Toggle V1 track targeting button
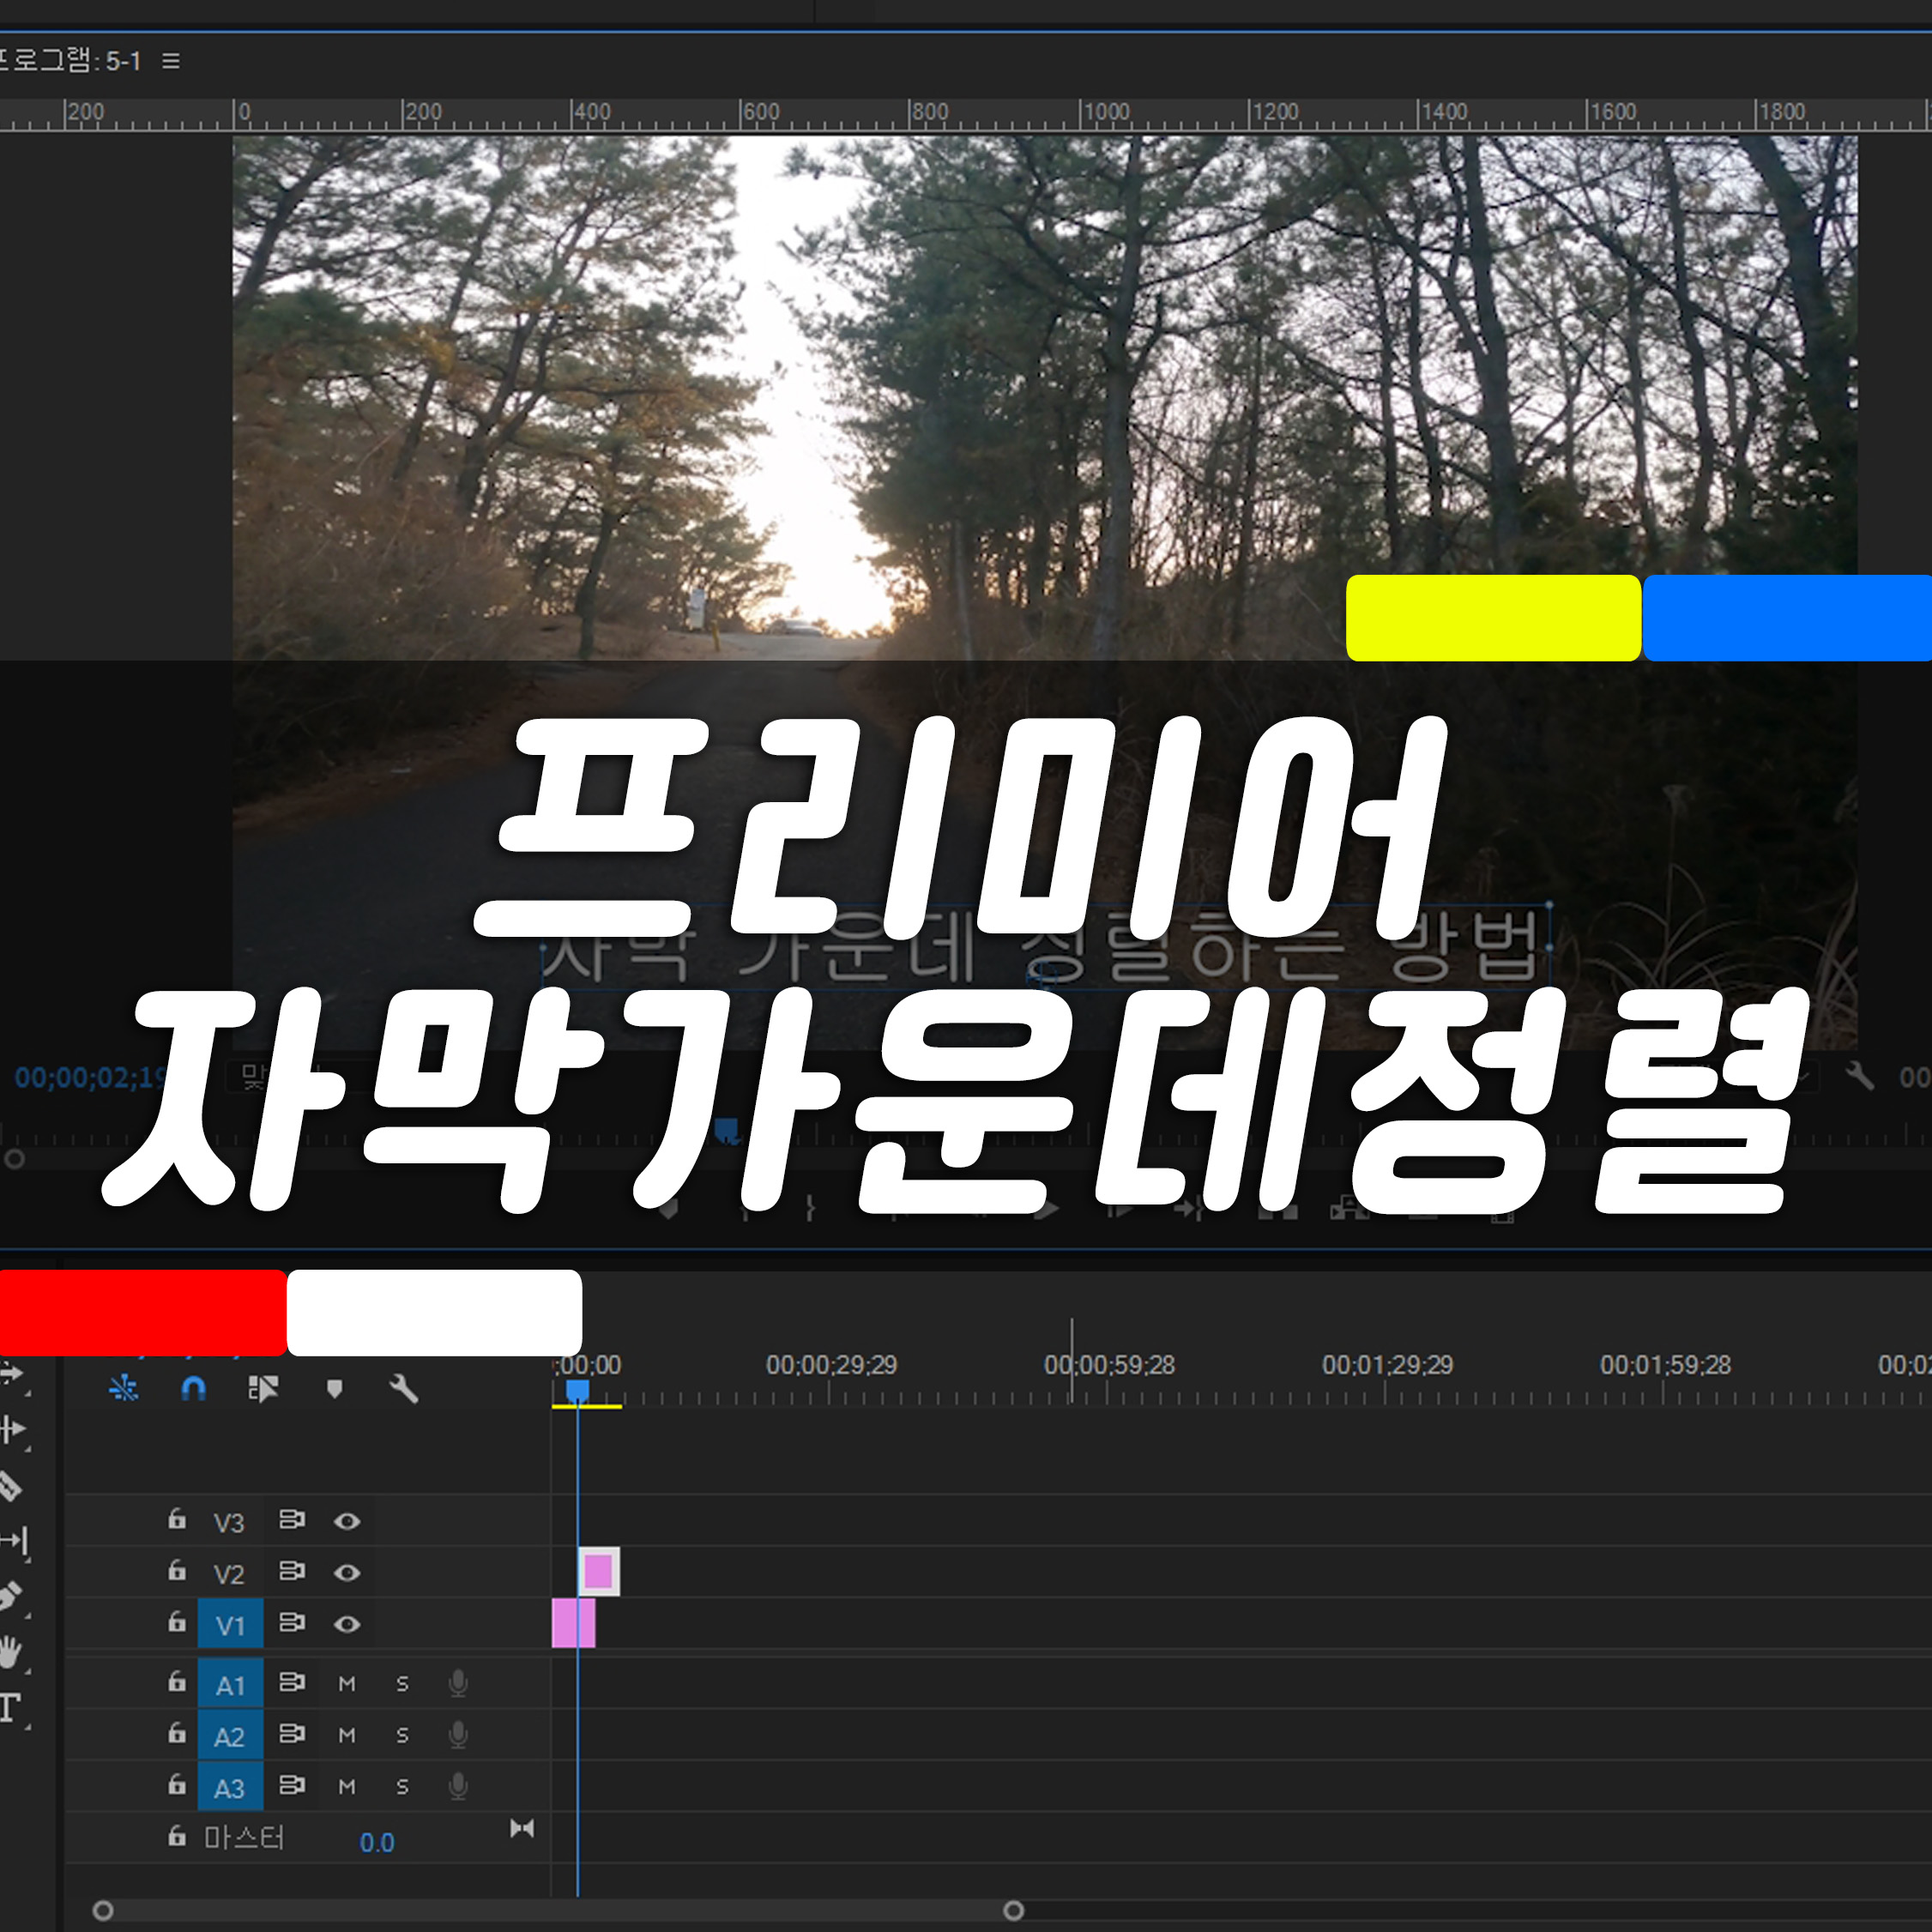 [230, 1624]
